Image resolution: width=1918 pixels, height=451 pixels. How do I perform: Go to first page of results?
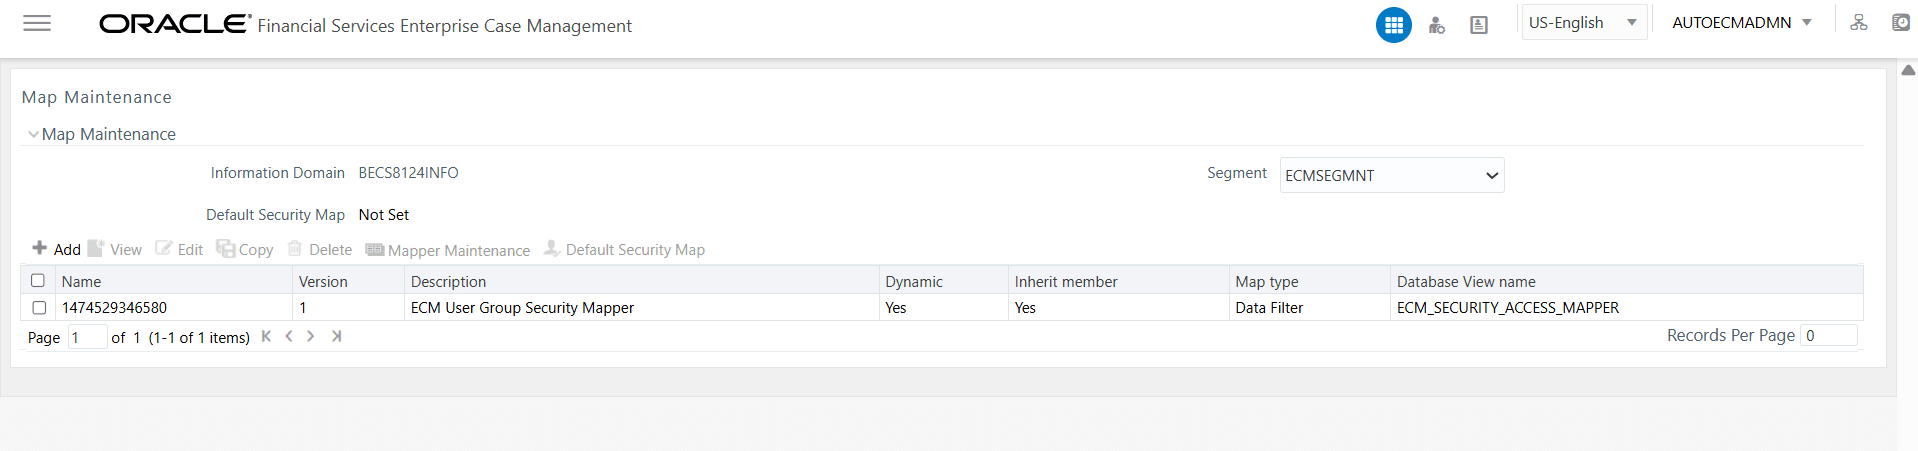click(x=266, y=336)
